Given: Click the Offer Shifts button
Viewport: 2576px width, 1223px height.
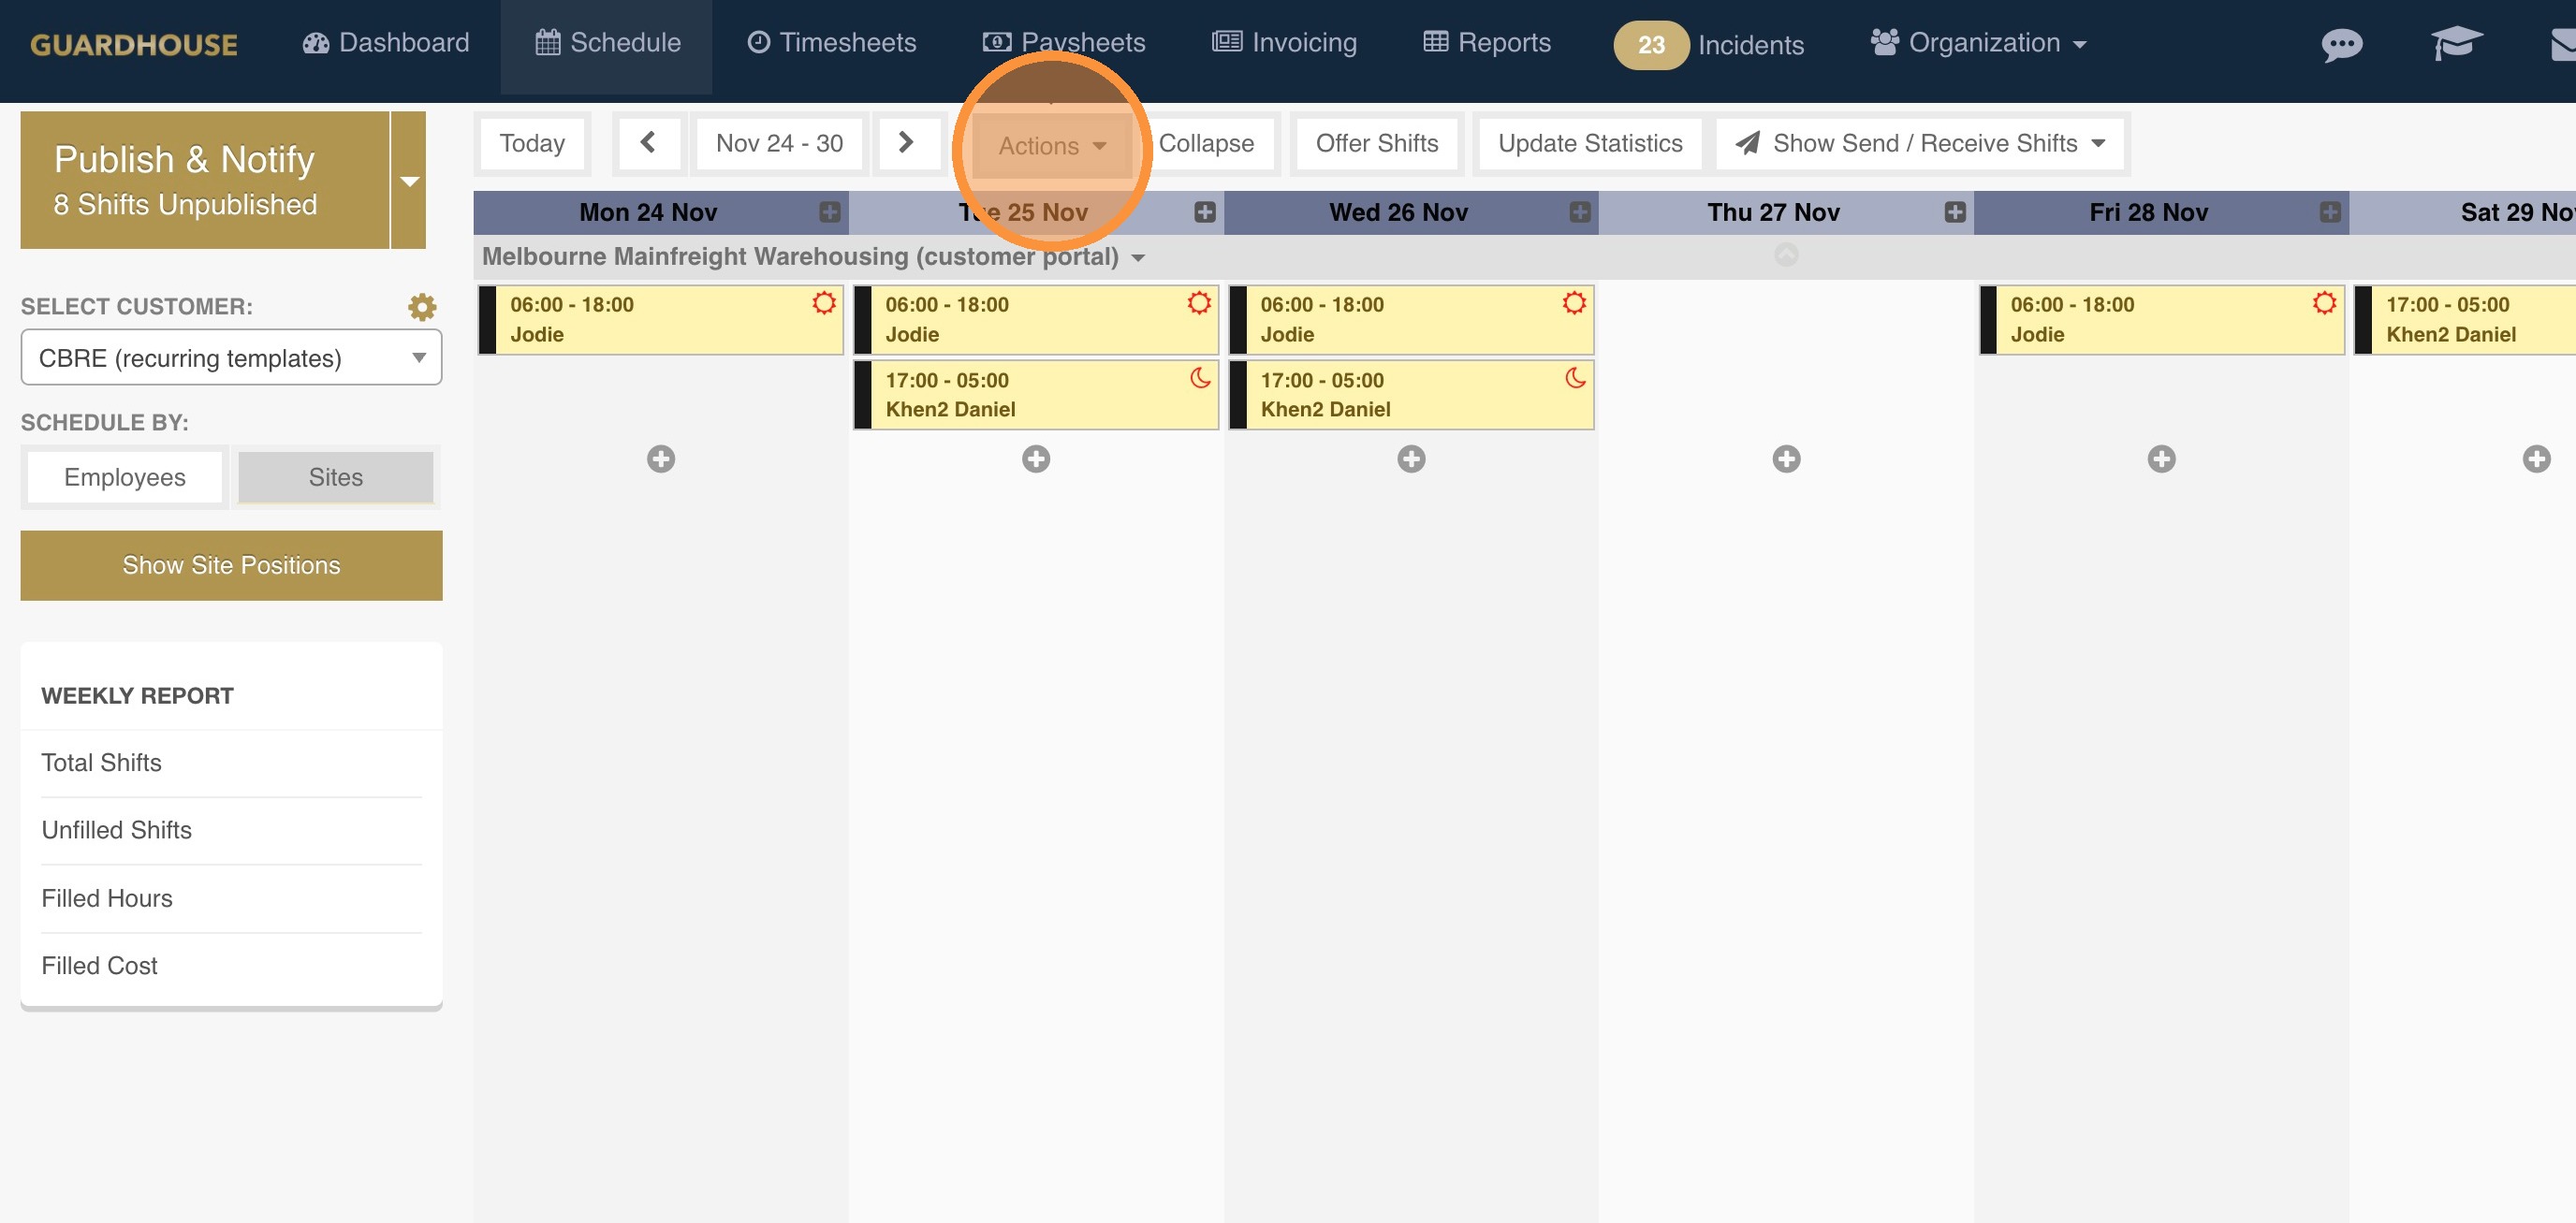Looking at the screenshot, I should click(1376, 143).
